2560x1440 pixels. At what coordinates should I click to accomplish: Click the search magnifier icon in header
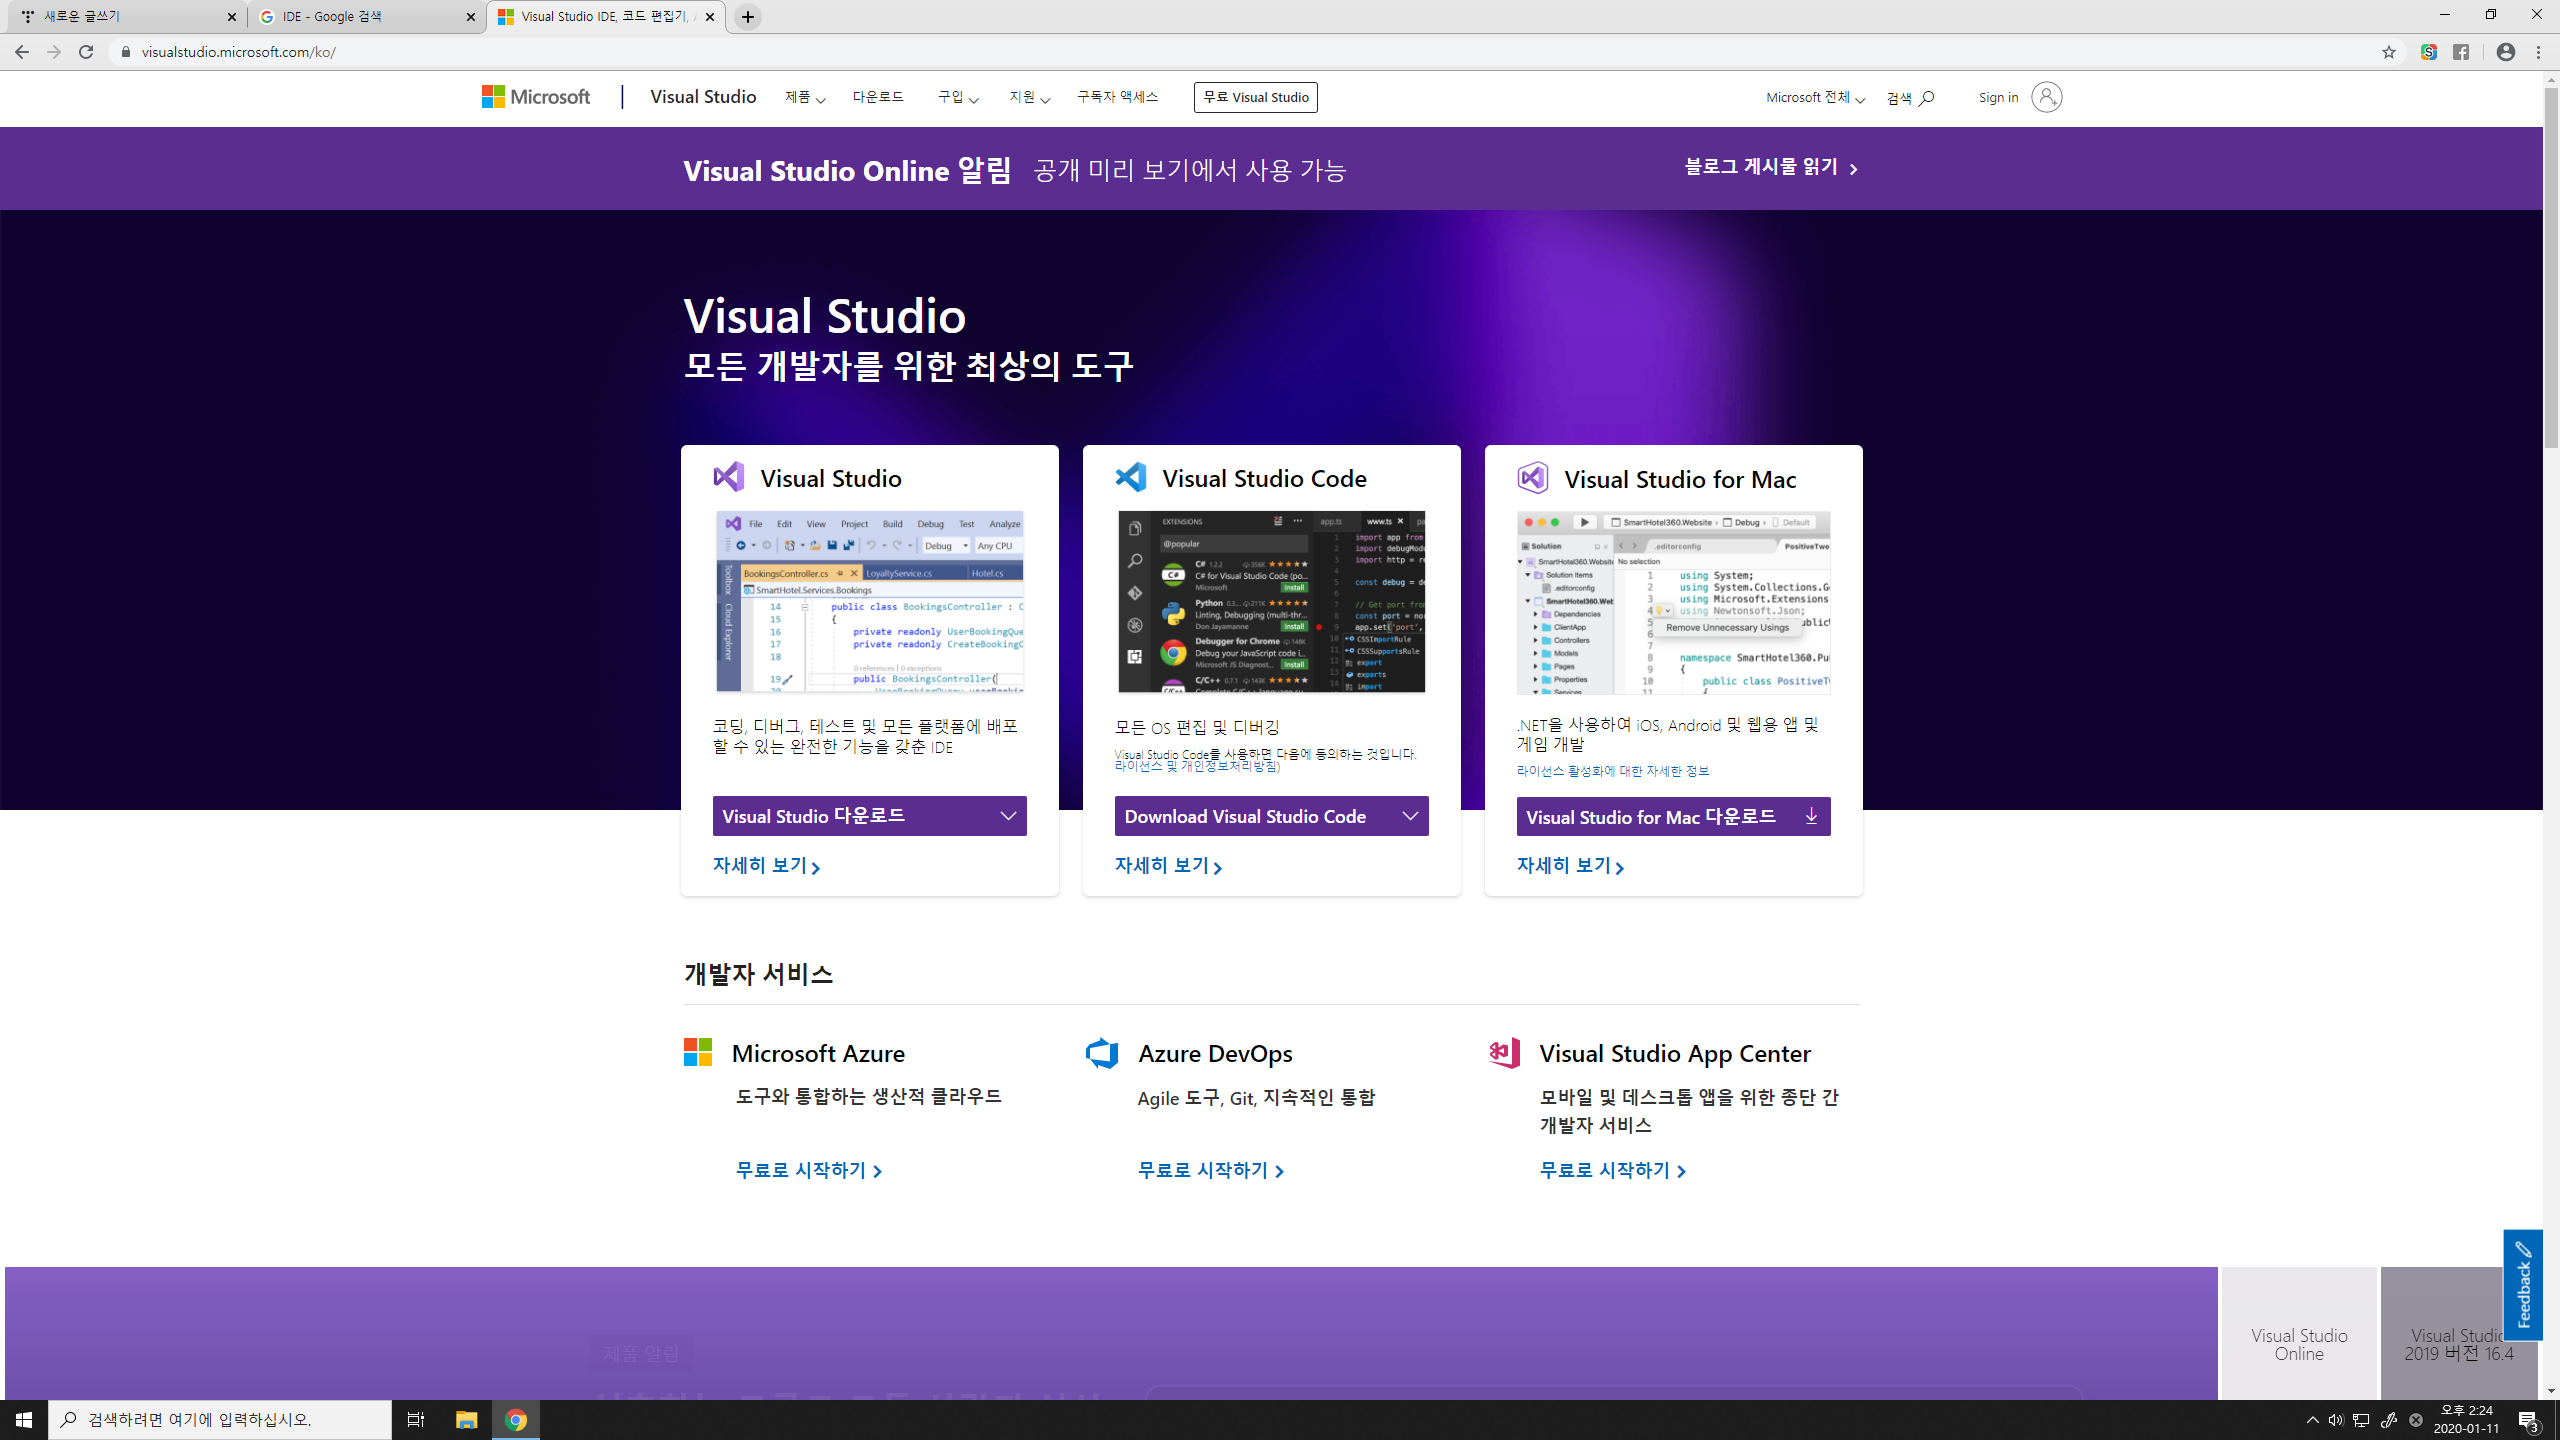click(x=1926, y=98)
